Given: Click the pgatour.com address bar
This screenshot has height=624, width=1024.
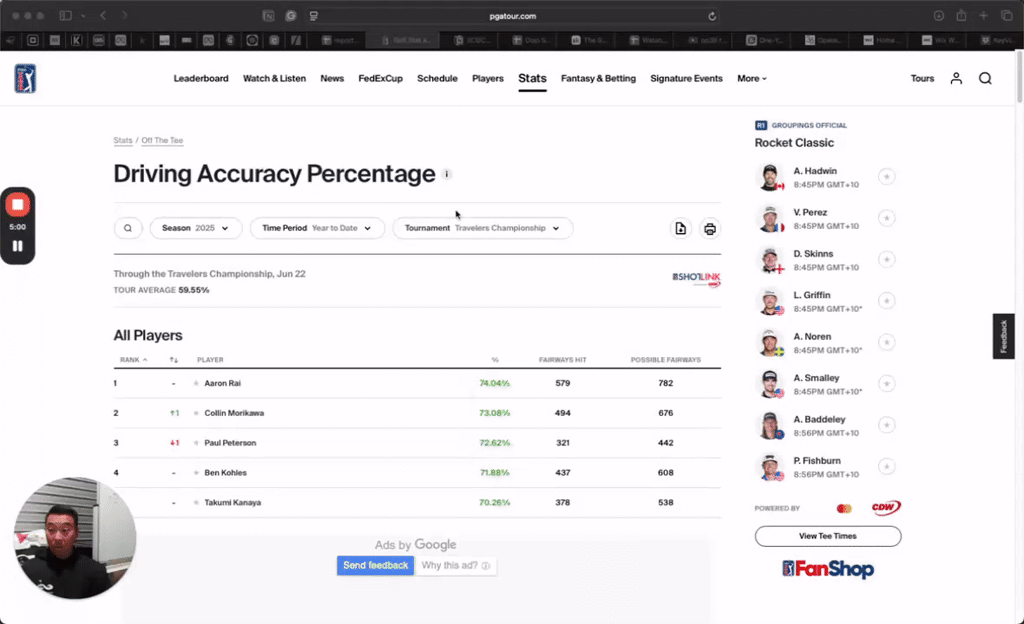Looking at the screenshot, I should point(513,16).
